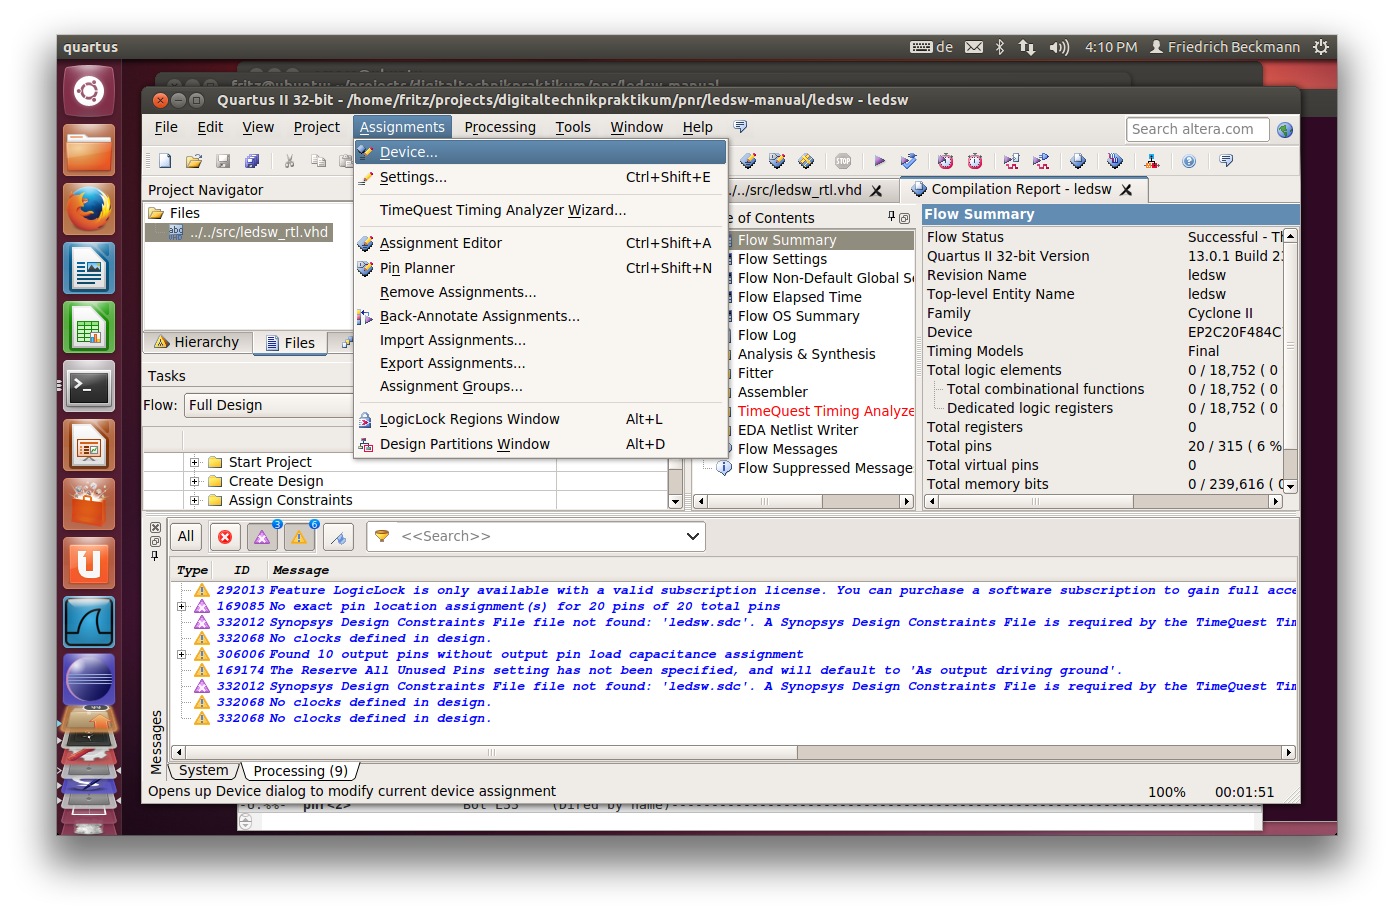Expand the Start Project task folder

pyautogui.click(x=195, y=462)
